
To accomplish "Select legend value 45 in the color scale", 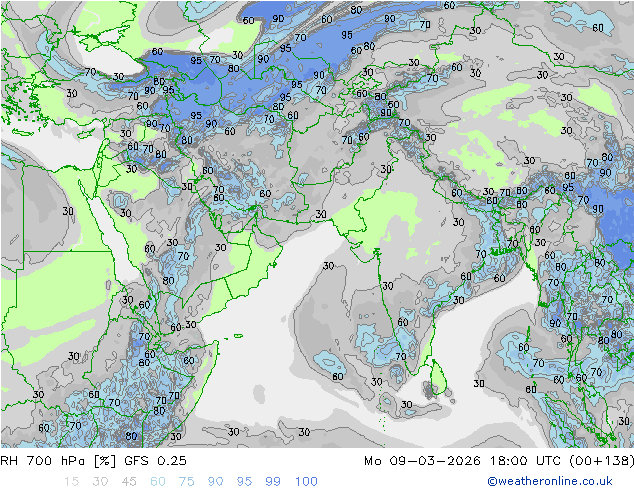I will click(129, 482).
